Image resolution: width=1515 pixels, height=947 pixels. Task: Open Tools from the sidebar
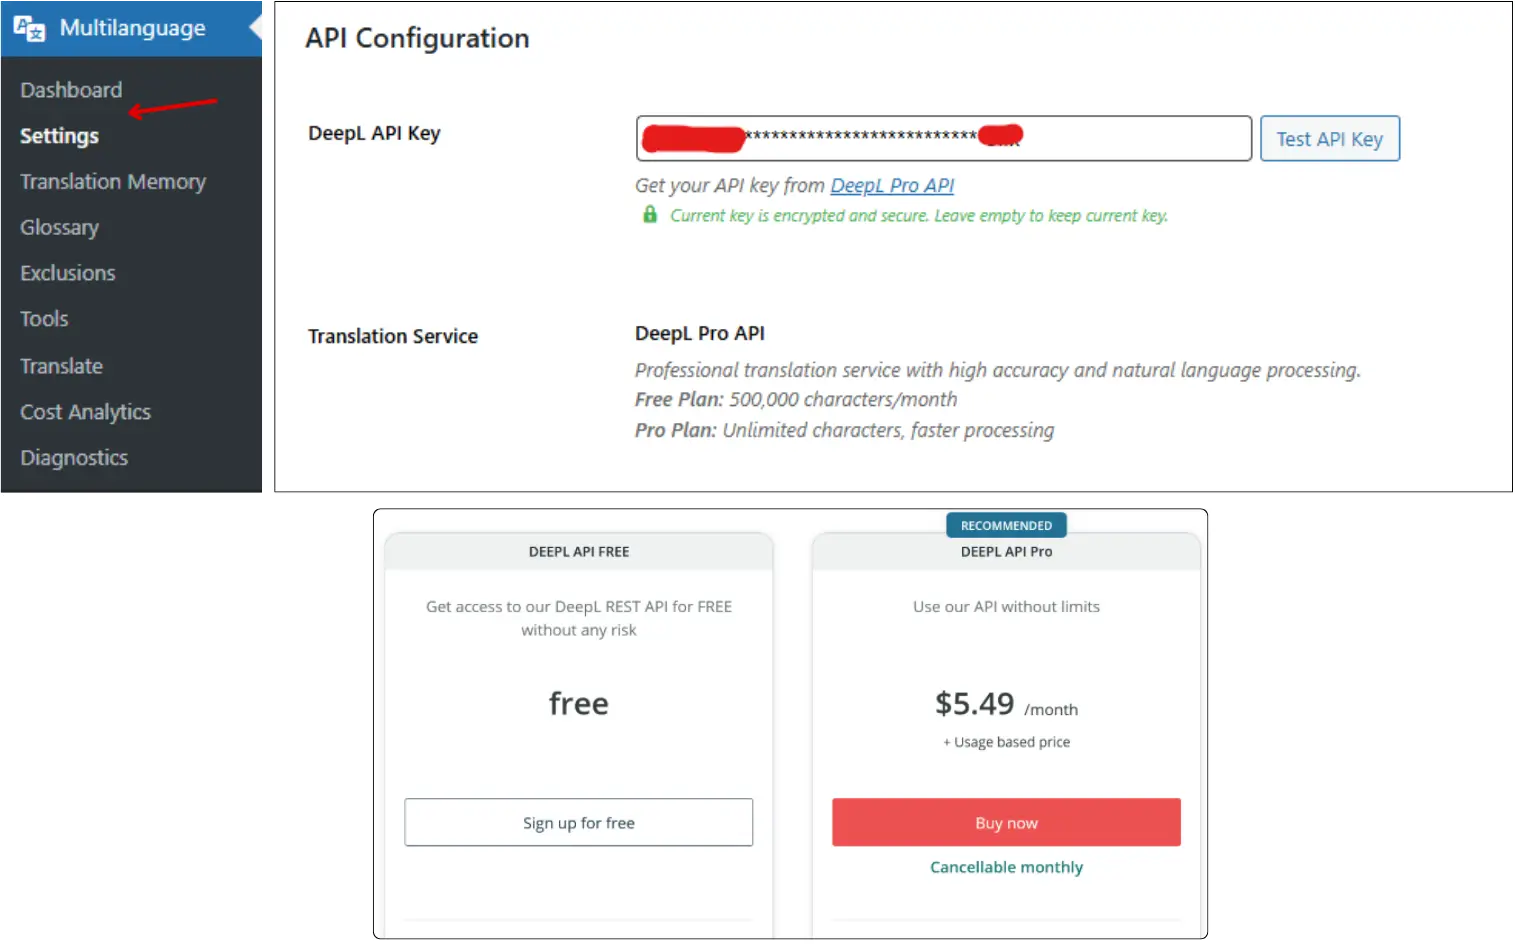[x=43, y=318]
